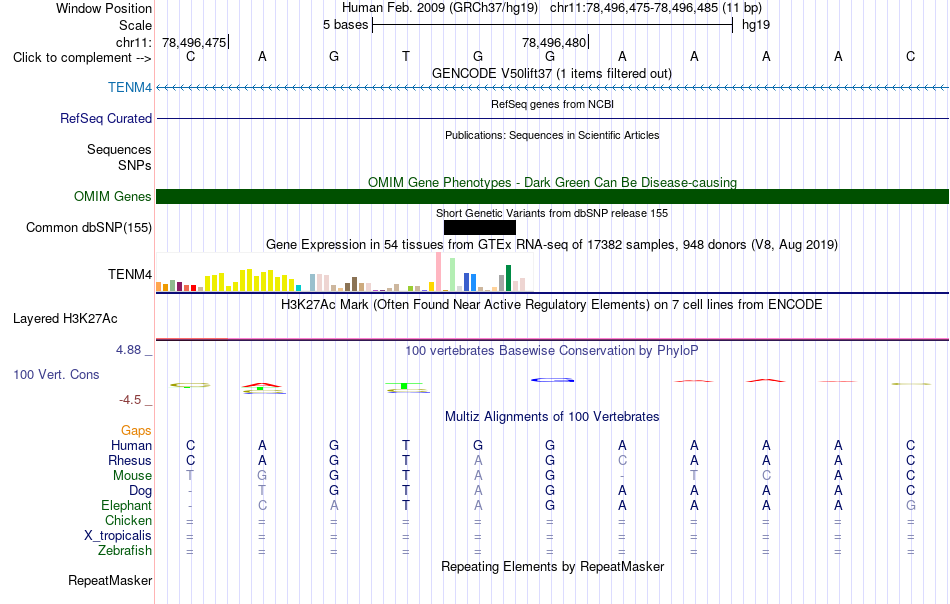Open the Layered H3K27Ac track label

[65, 319]
